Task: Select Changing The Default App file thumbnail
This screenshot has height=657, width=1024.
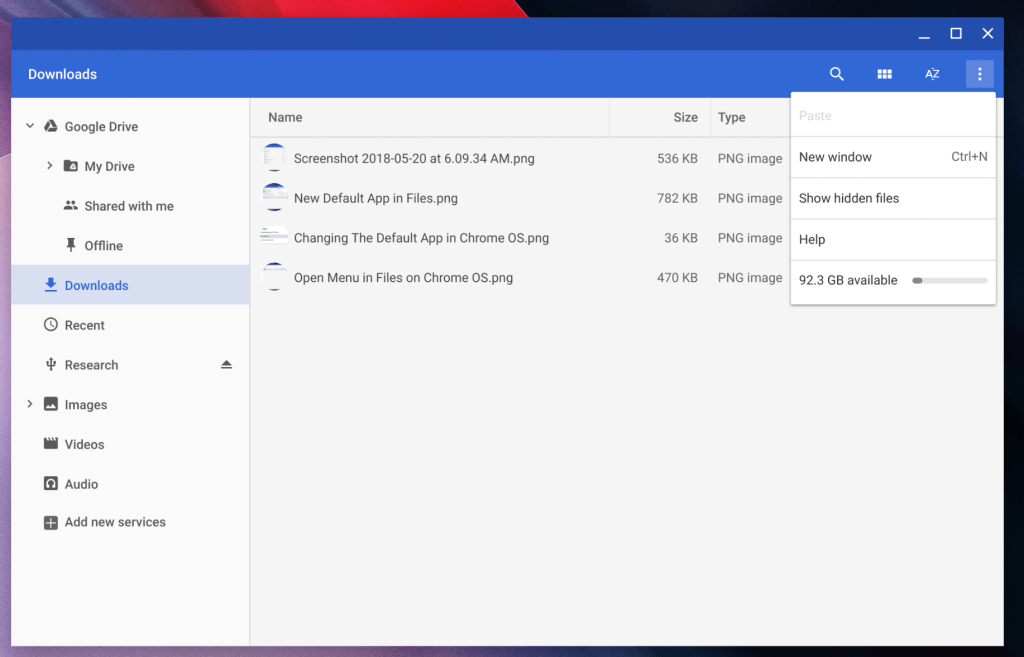Action: click(x=274, y=237)
